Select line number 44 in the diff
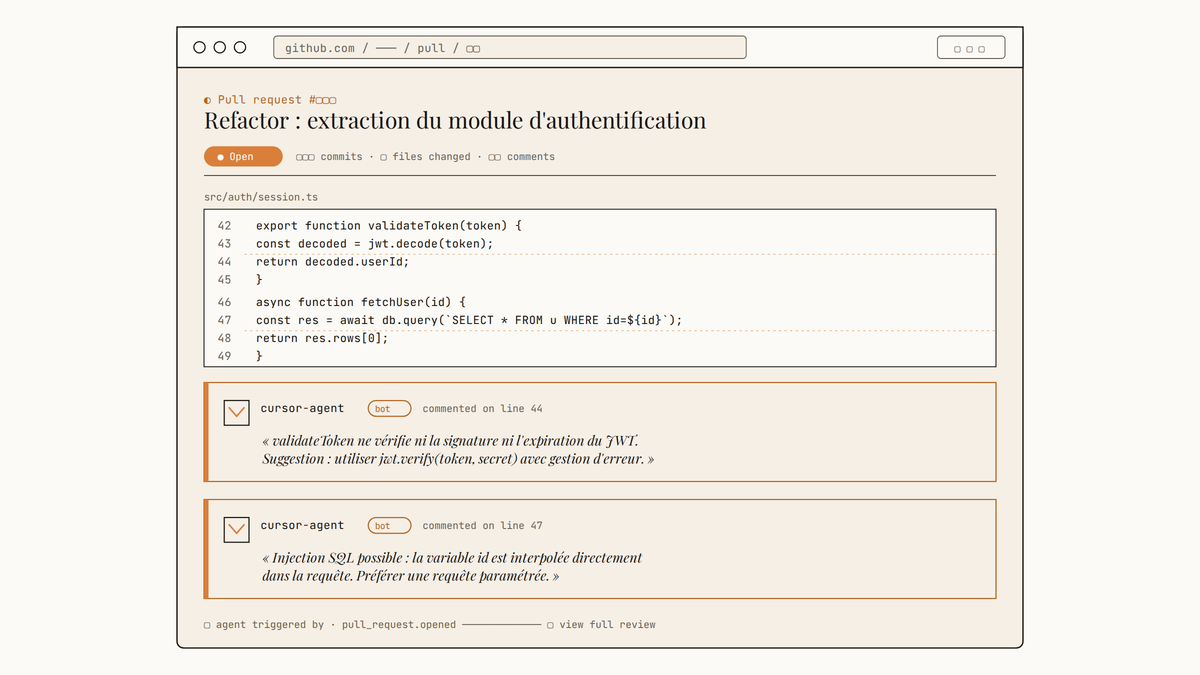 [224, 262]
